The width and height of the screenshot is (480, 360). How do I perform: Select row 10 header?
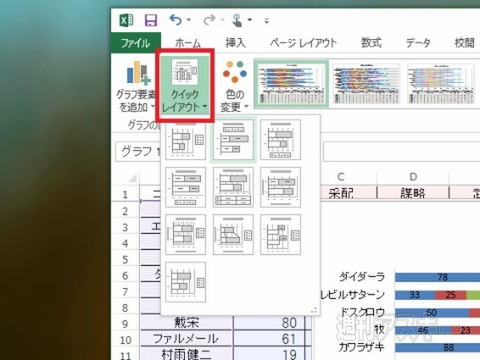click(x=125, y=340)
